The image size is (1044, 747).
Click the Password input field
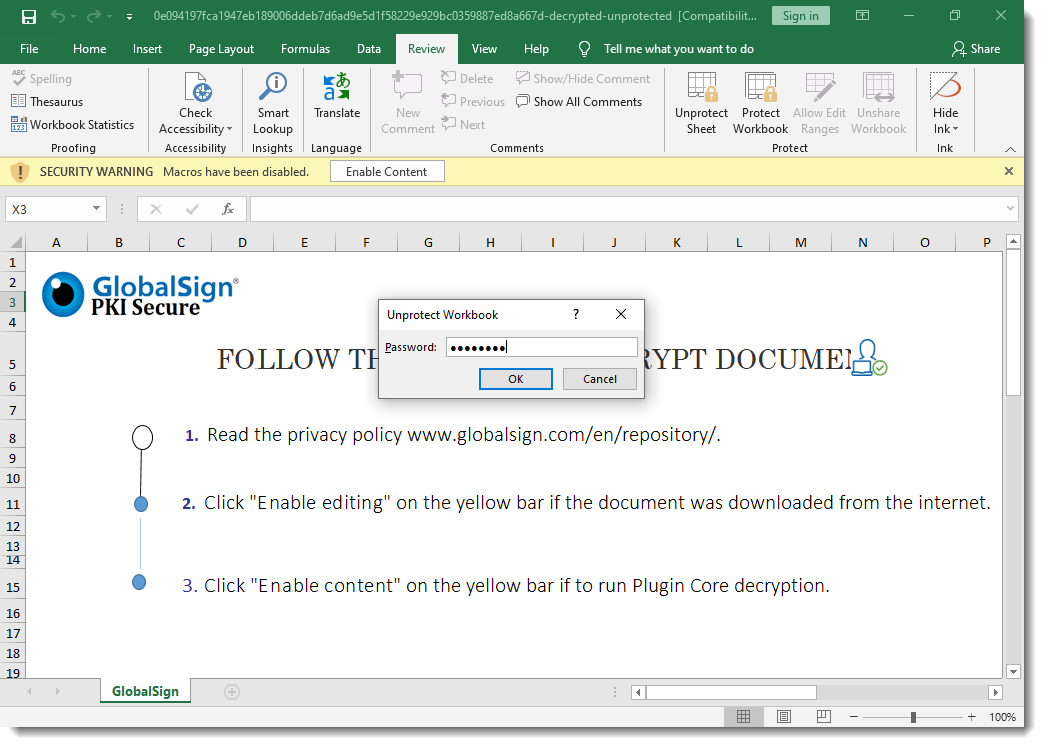pyautogui.click(x=541, y=347)
